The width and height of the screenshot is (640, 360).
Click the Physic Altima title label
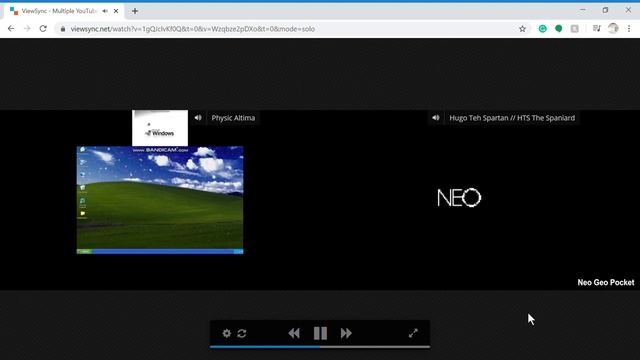[233, 118]
